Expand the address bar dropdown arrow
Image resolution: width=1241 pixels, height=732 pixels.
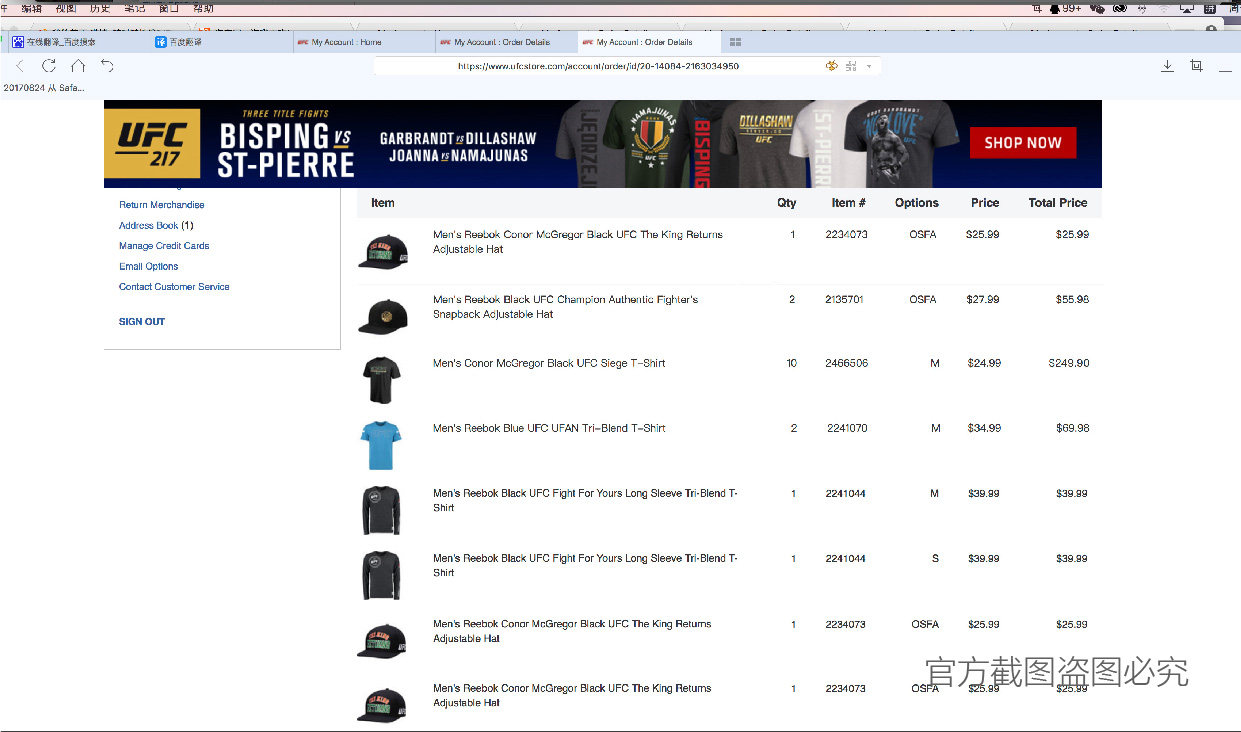[868, 67]
